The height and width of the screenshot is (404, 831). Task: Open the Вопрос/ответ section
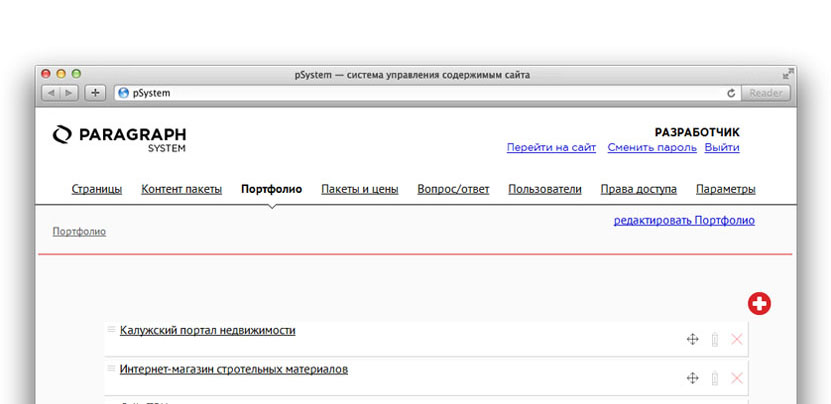click(453, 189)
